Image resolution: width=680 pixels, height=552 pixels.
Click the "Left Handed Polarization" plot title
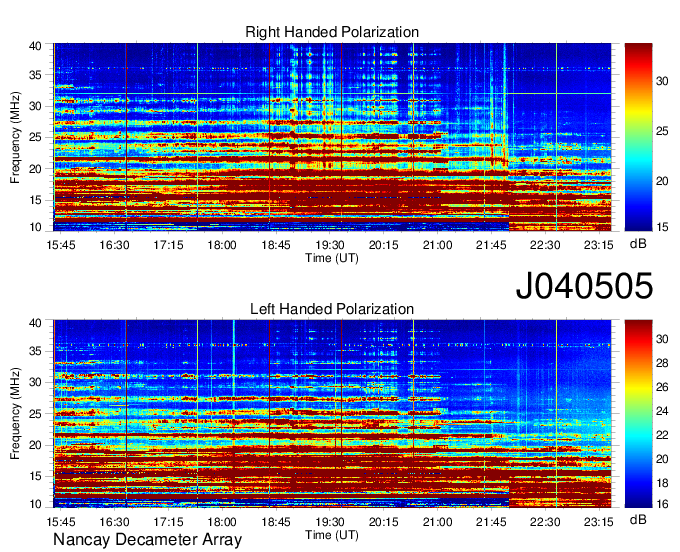click(332, 309)
